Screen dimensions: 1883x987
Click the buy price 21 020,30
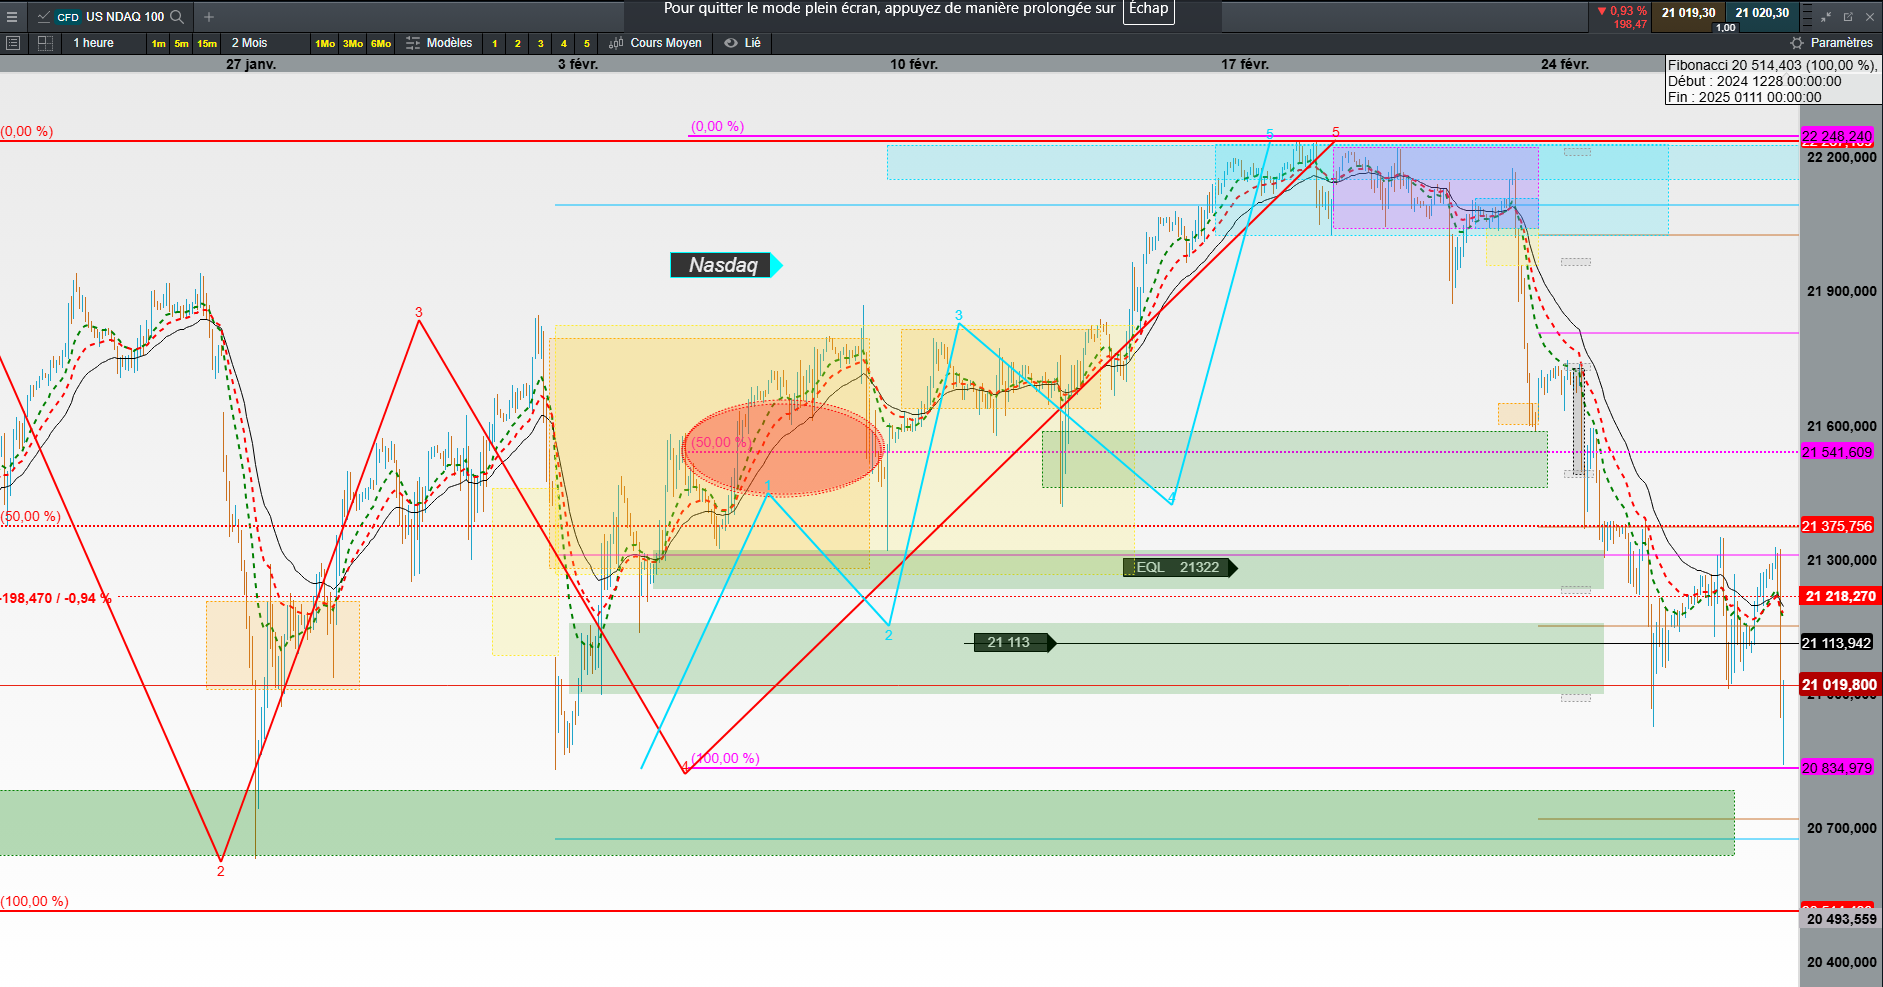(x=1762, y=13)
